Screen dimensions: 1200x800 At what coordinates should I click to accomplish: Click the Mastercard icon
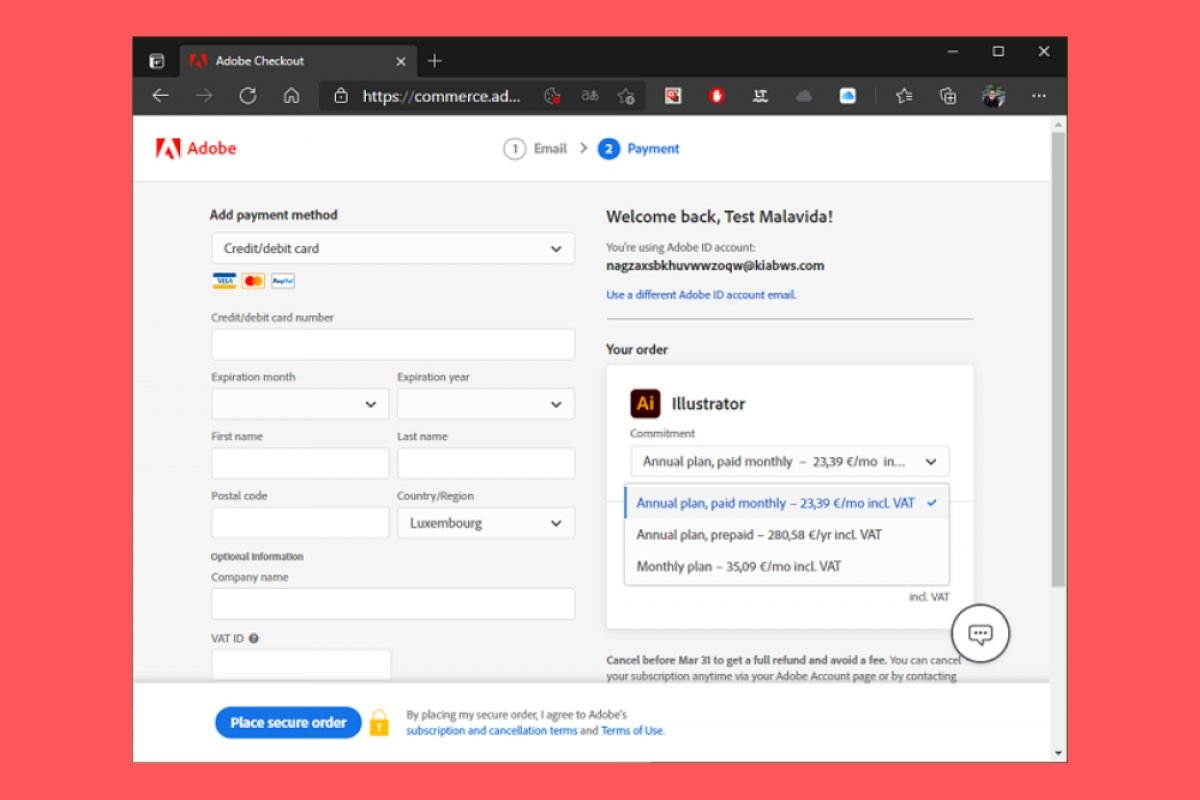coord(253,281)
